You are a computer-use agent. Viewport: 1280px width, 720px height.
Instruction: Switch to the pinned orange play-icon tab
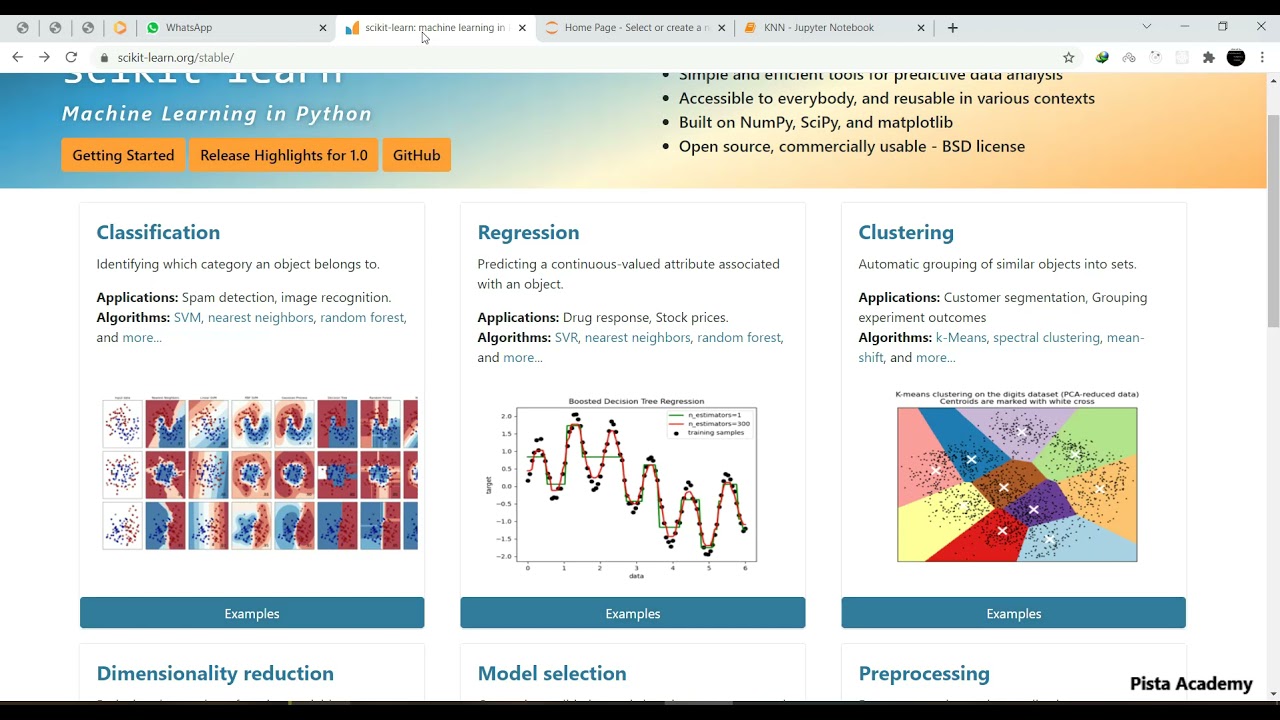(x=121, y=28)
